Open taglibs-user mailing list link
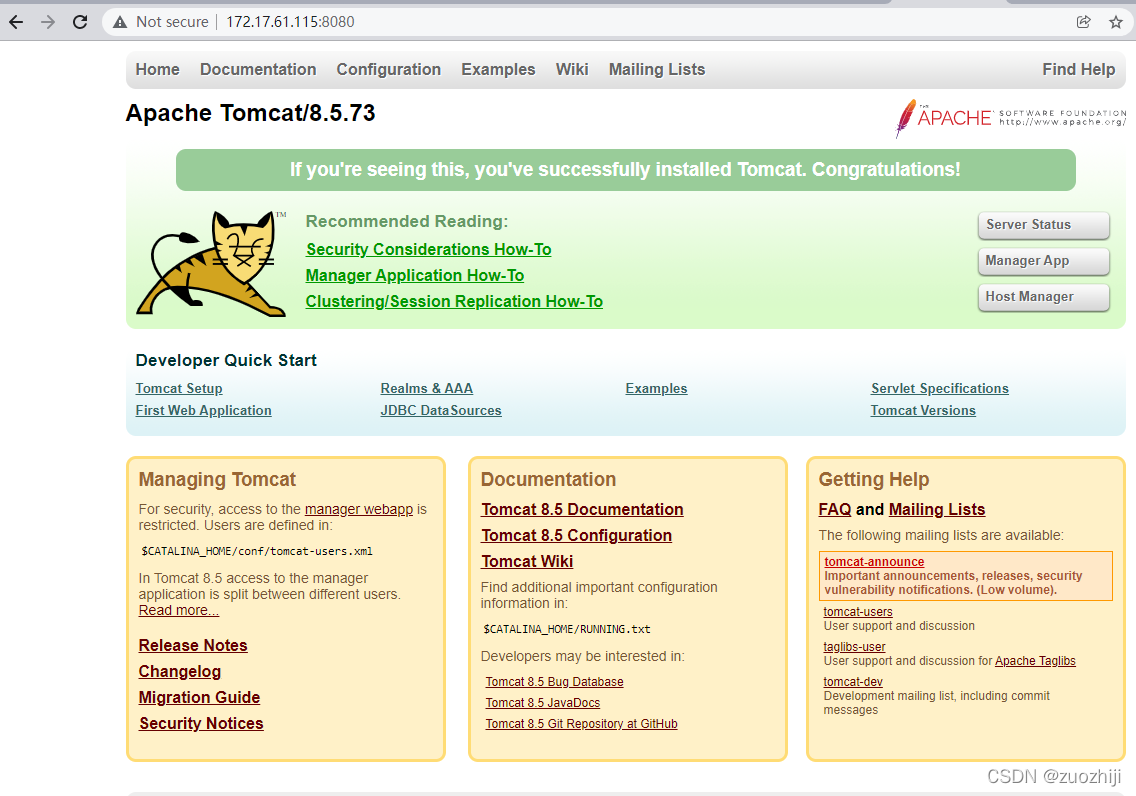Viewport: 1136px width, 796px height. pyautogui.click(x=854, y=646)
